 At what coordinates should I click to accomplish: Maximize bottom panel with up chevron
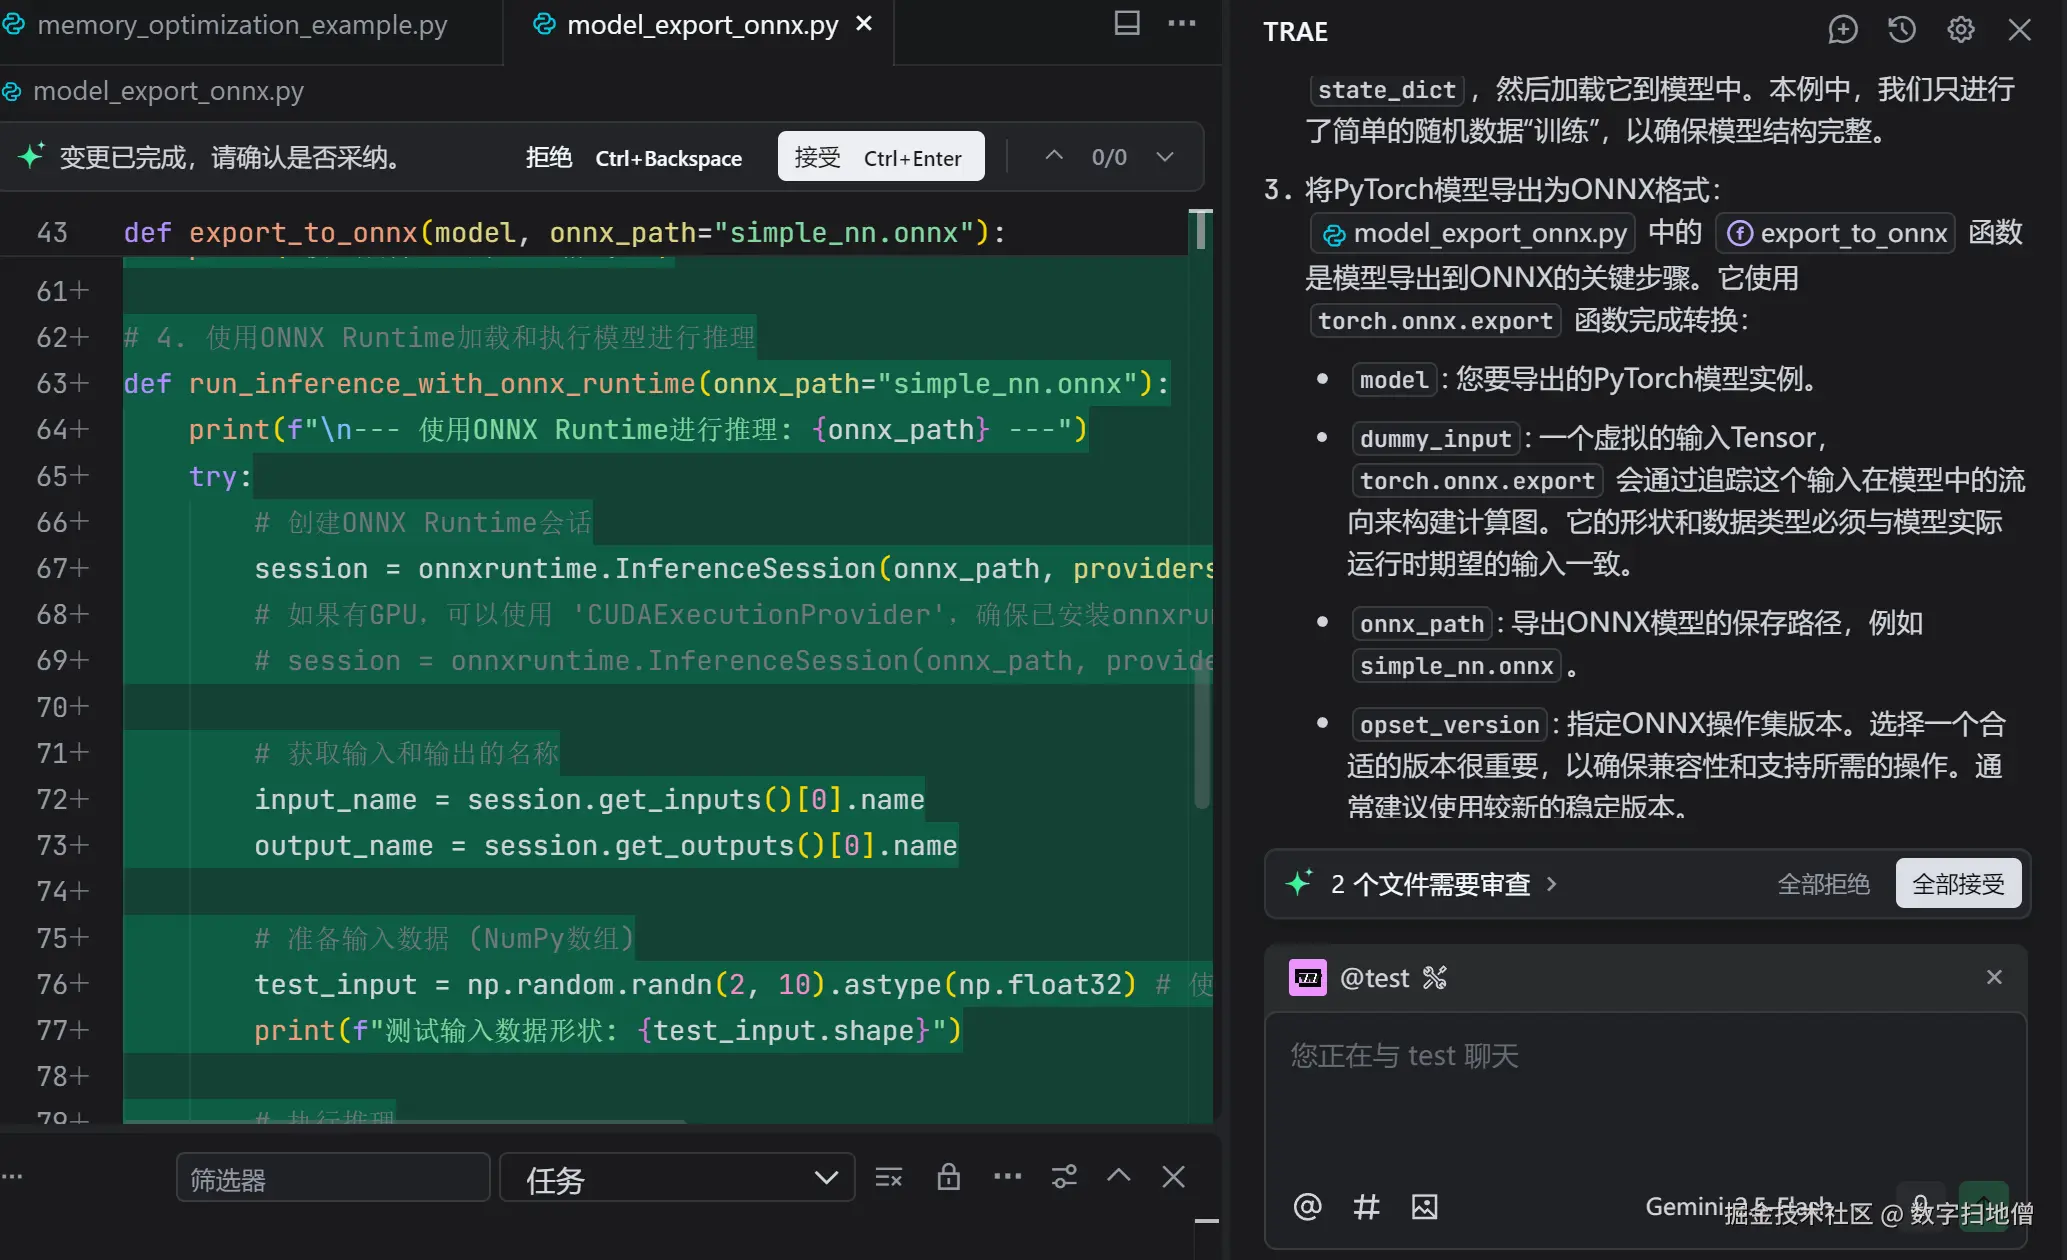click(x=1119, y=1176)
